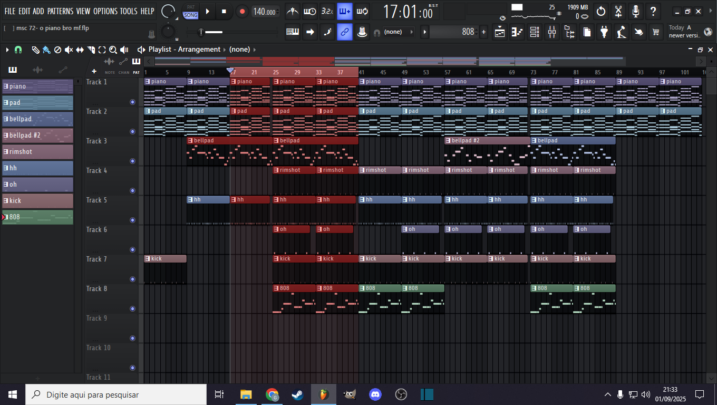This screenshot has width=717, height=405.
Task: Toggle the highlighted blend-recording overdub button
Action: tap(344, 11)
